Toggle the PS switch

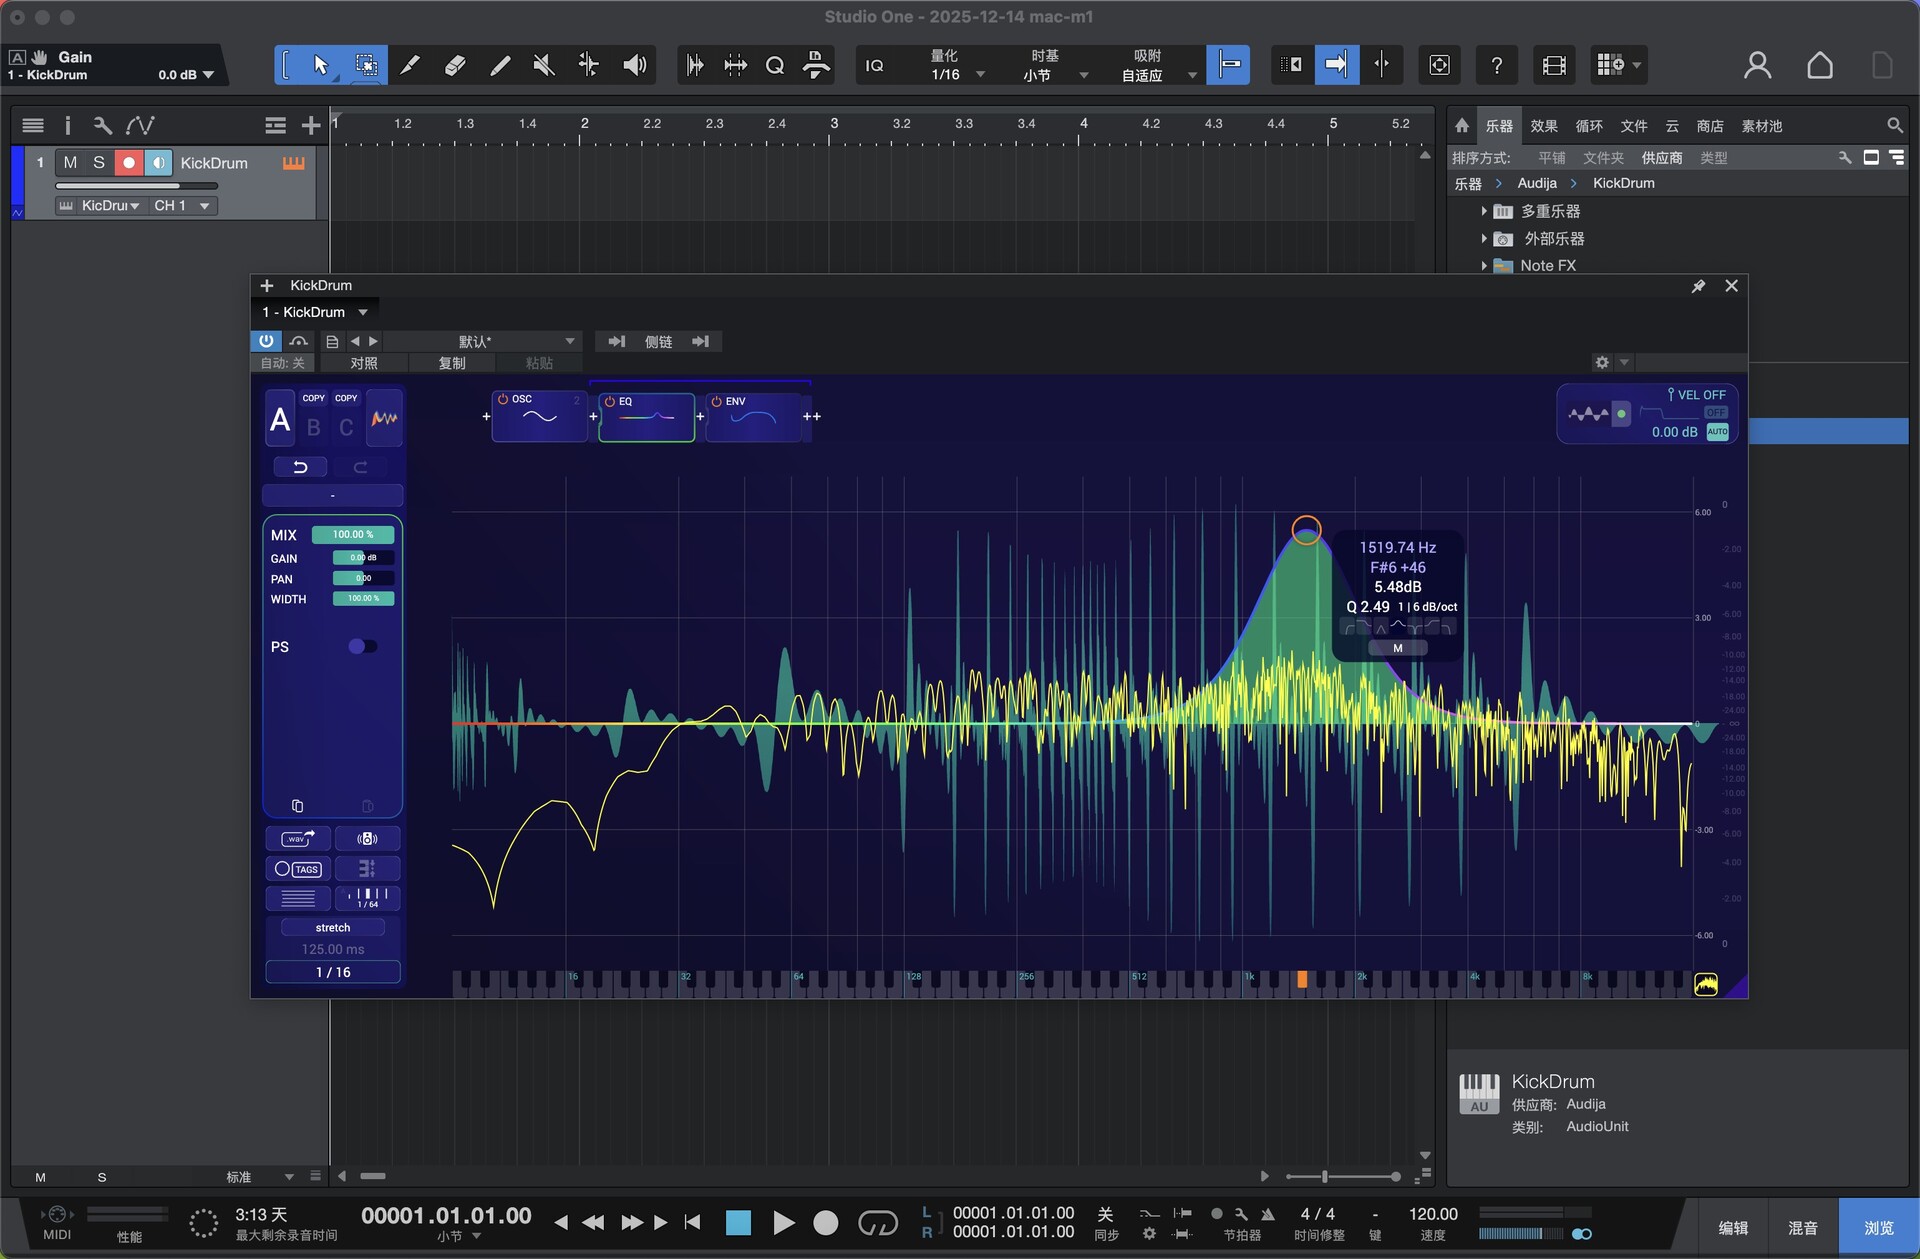click(x=361, y=647)
